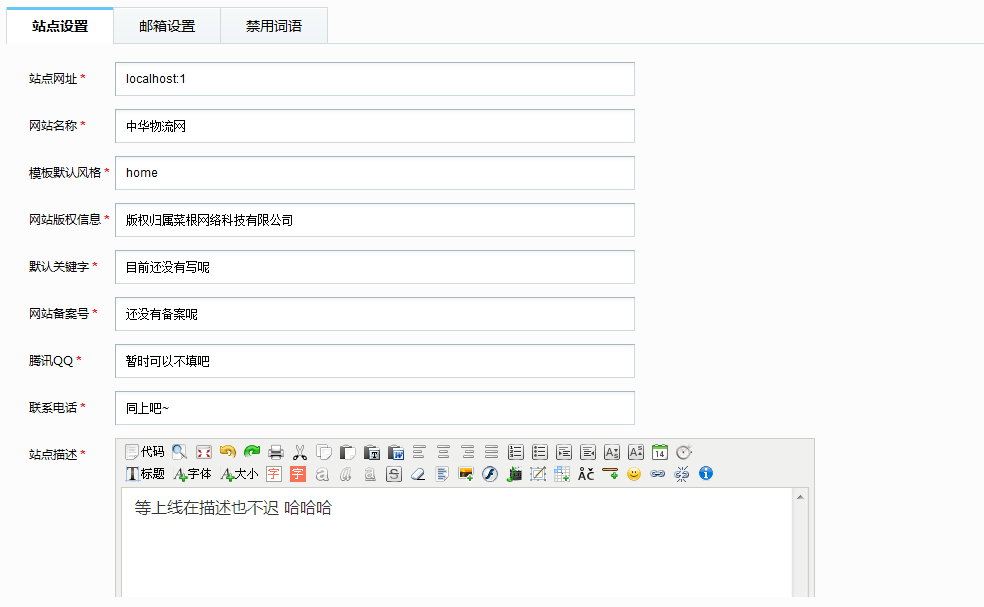The height and width of the screenshot is (607, 984).
Task: Click the printer icon in editor
Action: (276, 452)
